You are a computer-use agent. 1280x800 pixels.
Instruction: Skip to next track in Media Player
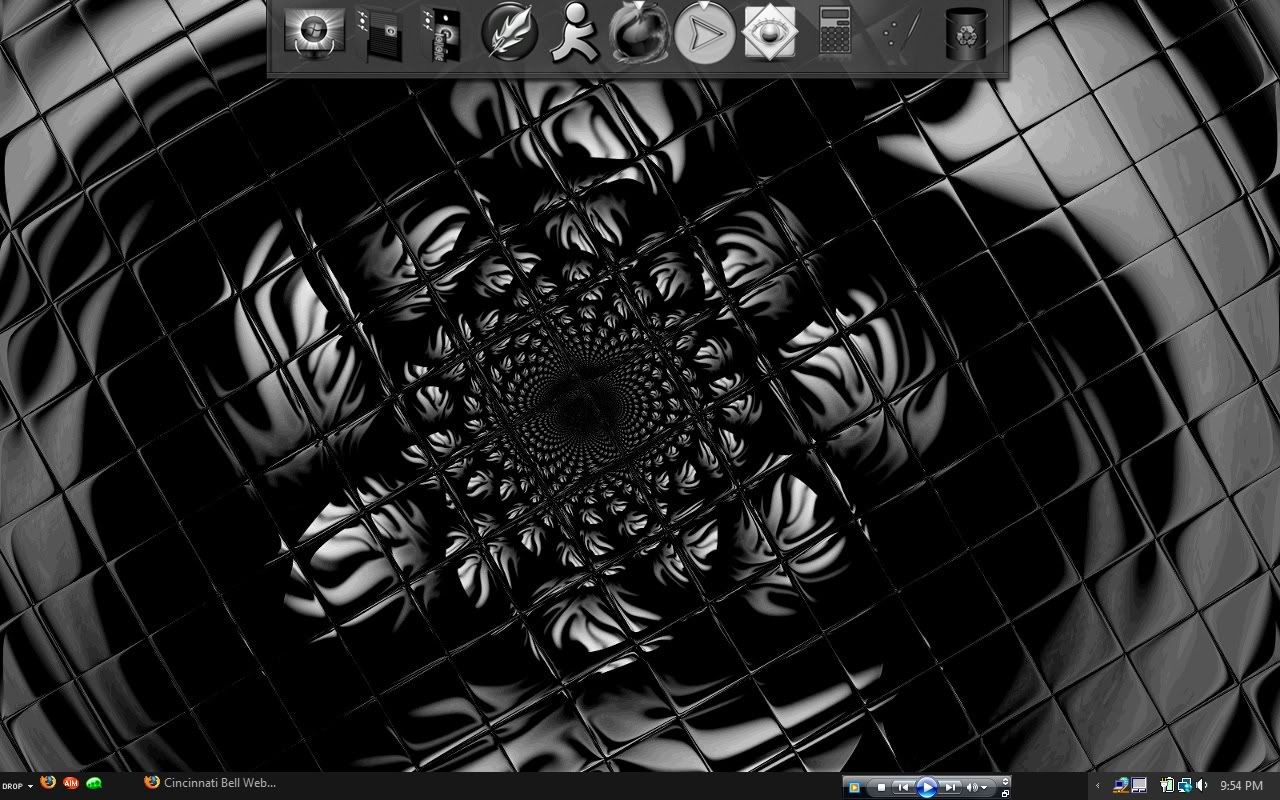point(950,787)
